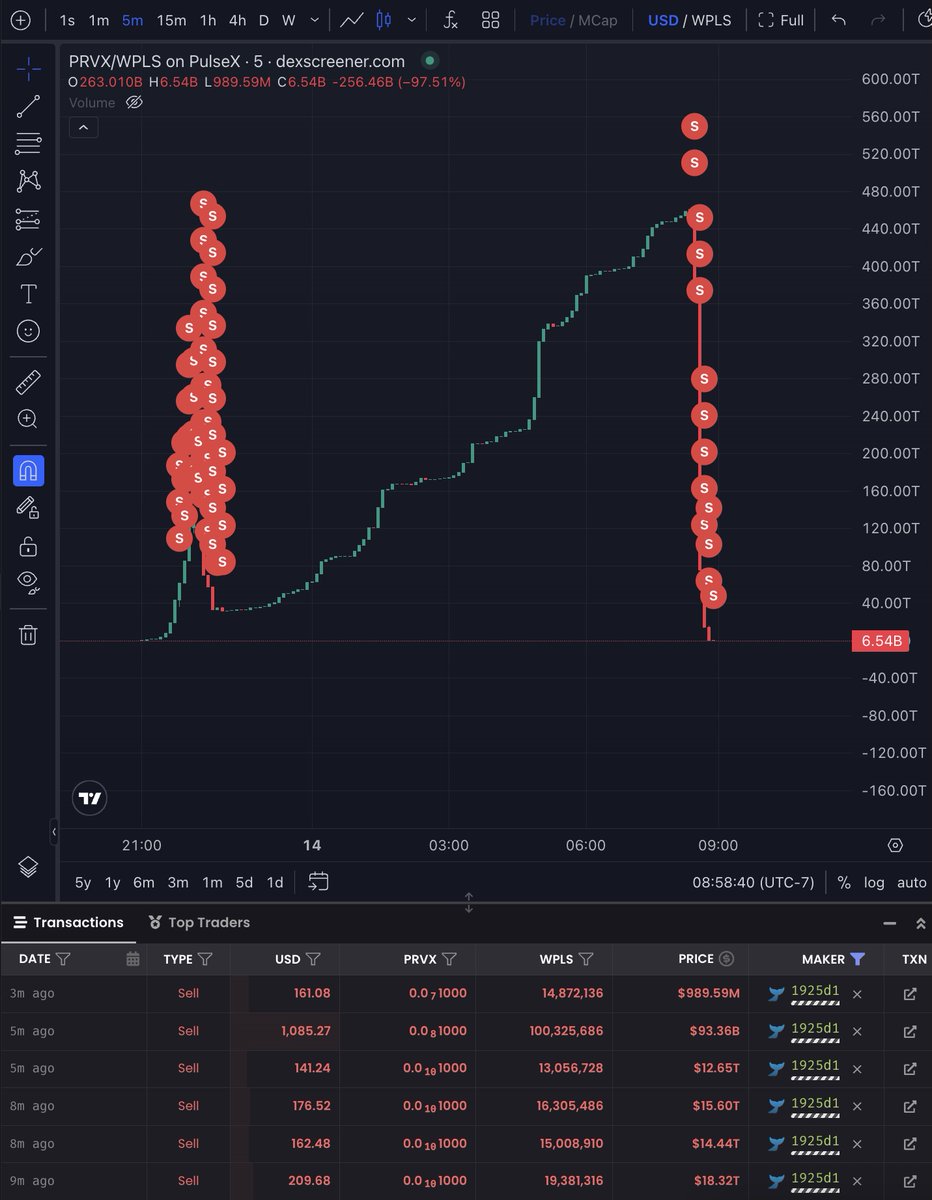Filter transactions by PRVX amount
Image resolution: width=932 pixels, height=1200 pixels.
pyautogui.click(x=449, y=959)
